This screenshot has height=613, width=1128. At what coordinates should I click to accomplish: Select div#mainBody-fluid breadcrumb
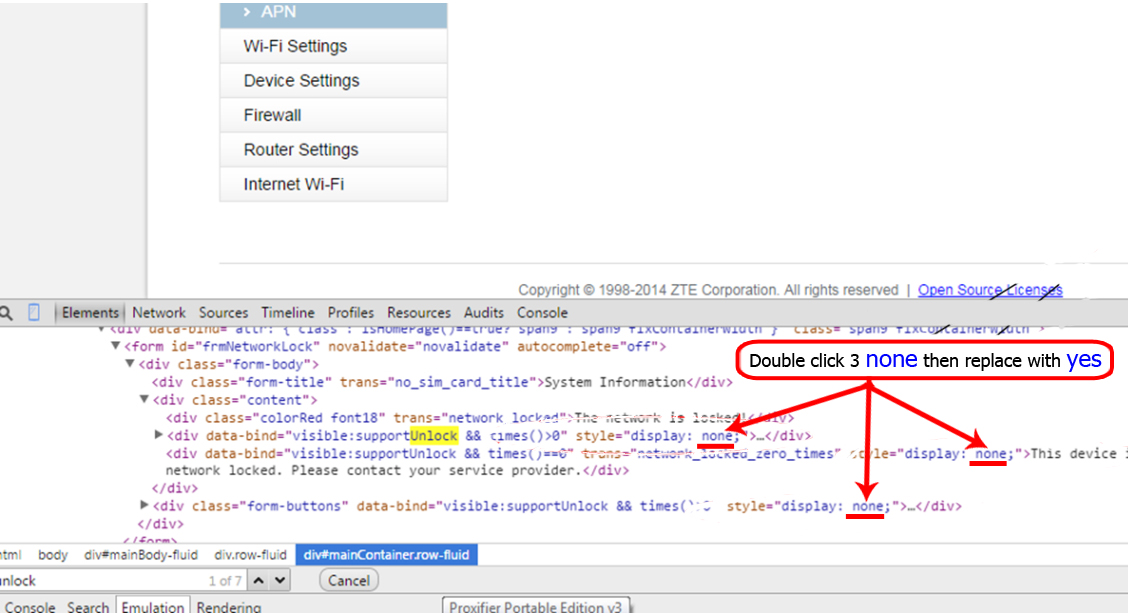click(141, 555)
